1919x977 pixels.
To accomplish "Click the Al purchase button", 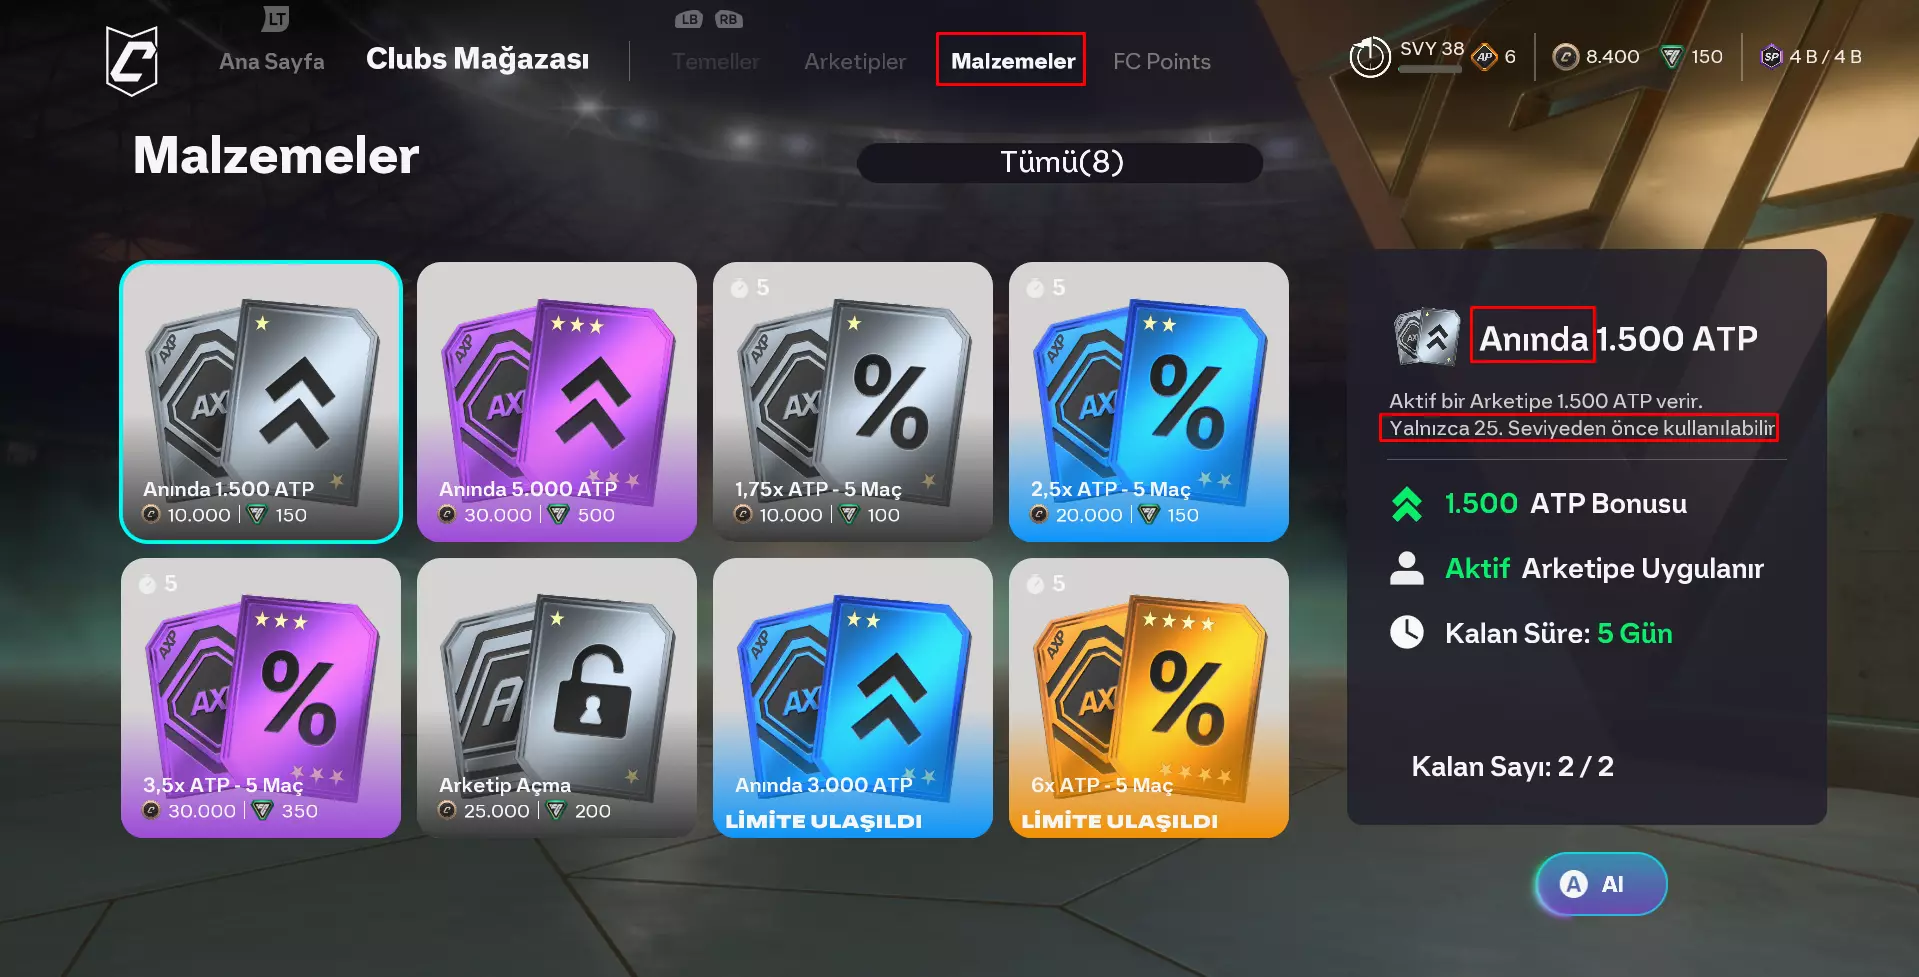I will point(1600,884).
